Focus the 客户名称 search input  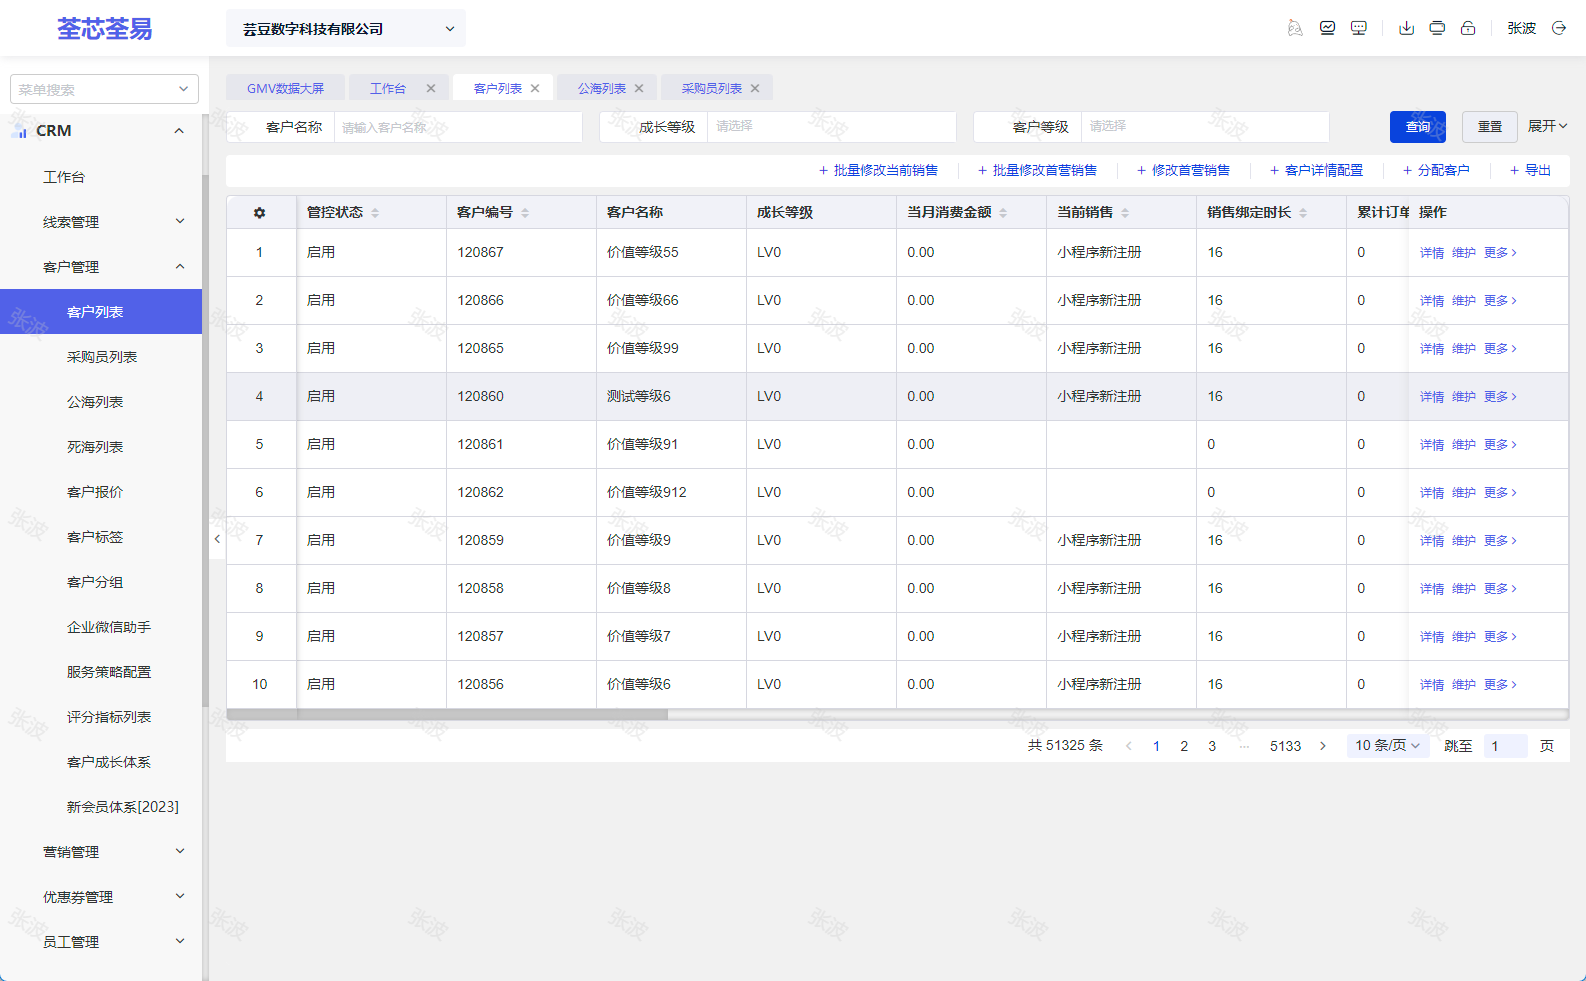[x=458, y=127]
